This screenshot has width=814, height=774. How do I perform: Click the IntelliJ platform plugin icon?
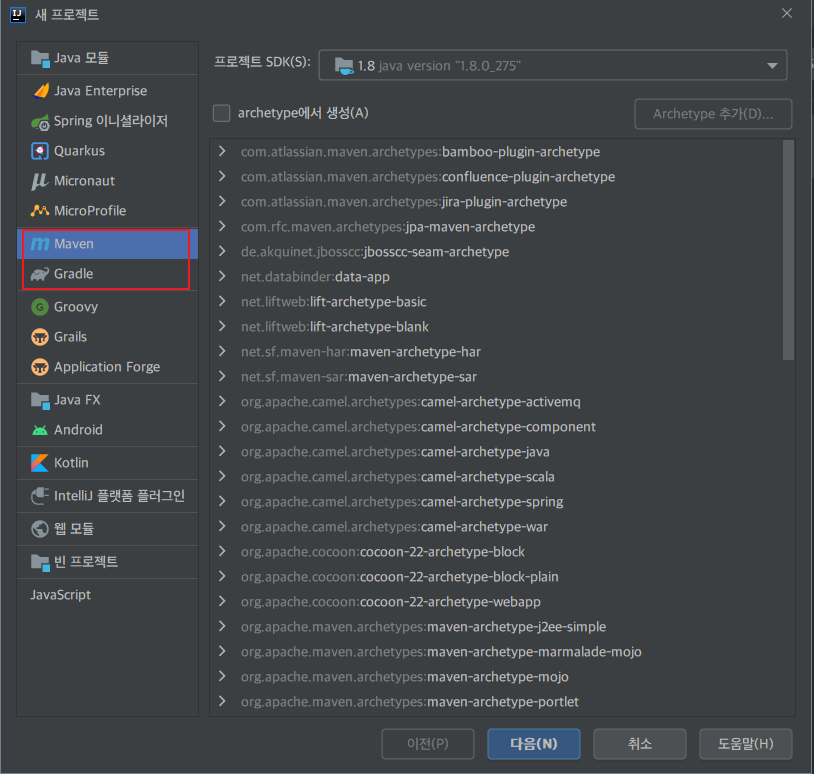[x=40, y=496]
